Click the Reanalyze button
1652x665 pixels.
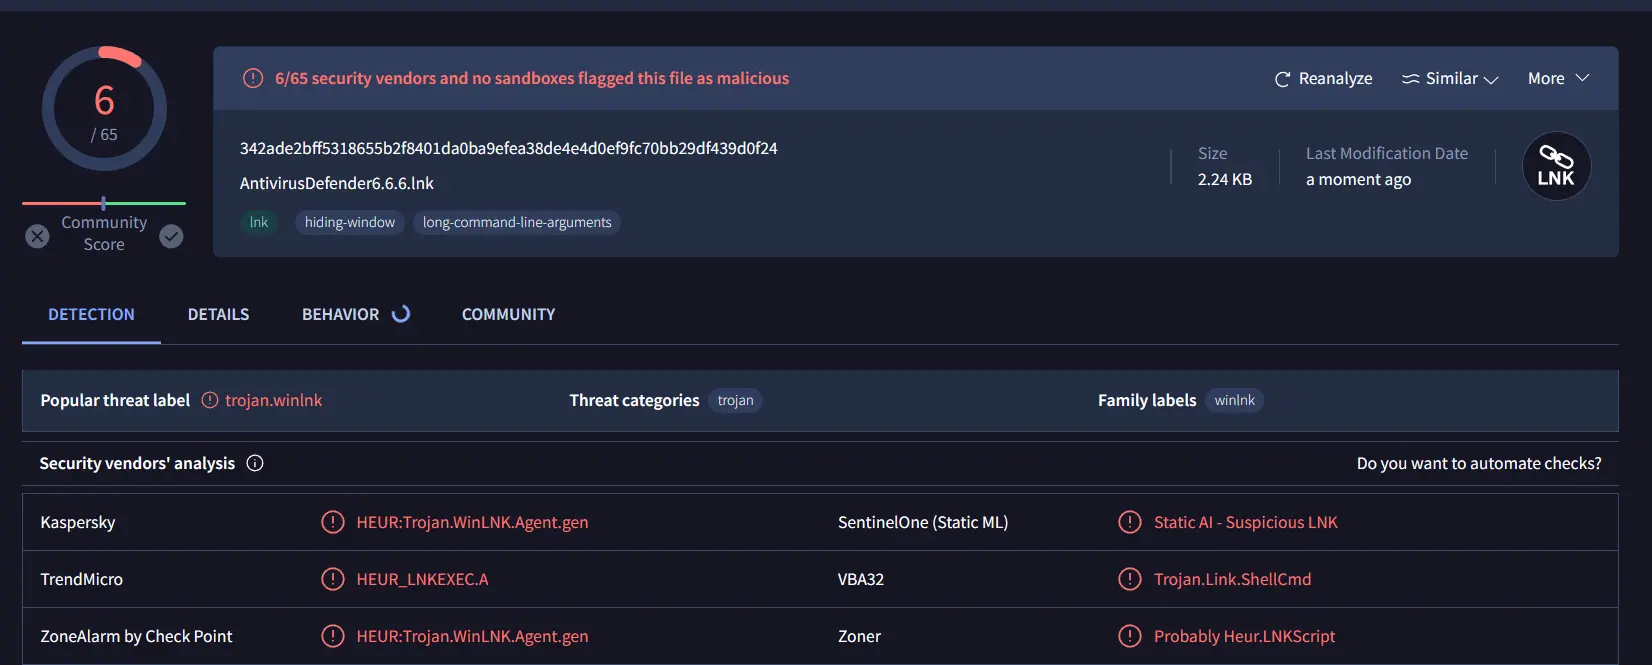(1323, 78)
